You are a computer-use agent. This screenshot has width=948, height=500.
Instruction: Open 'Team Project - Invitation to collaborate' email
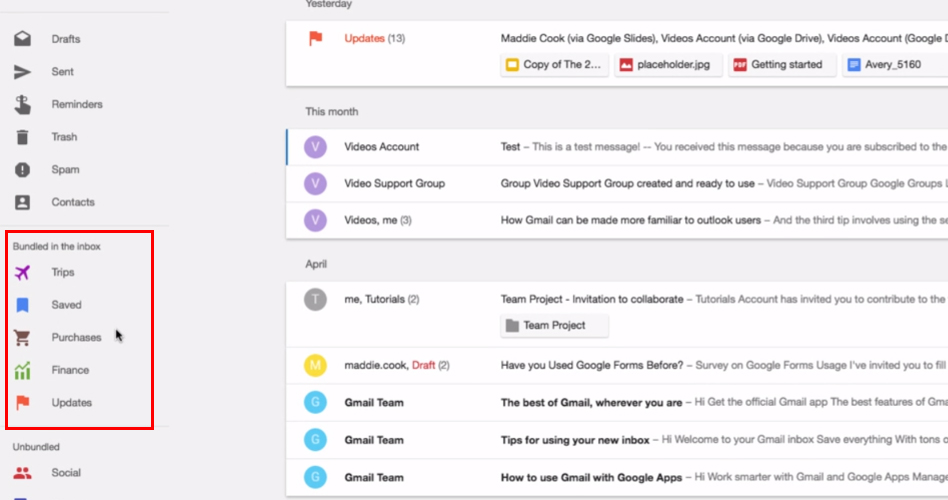(617, 314)
